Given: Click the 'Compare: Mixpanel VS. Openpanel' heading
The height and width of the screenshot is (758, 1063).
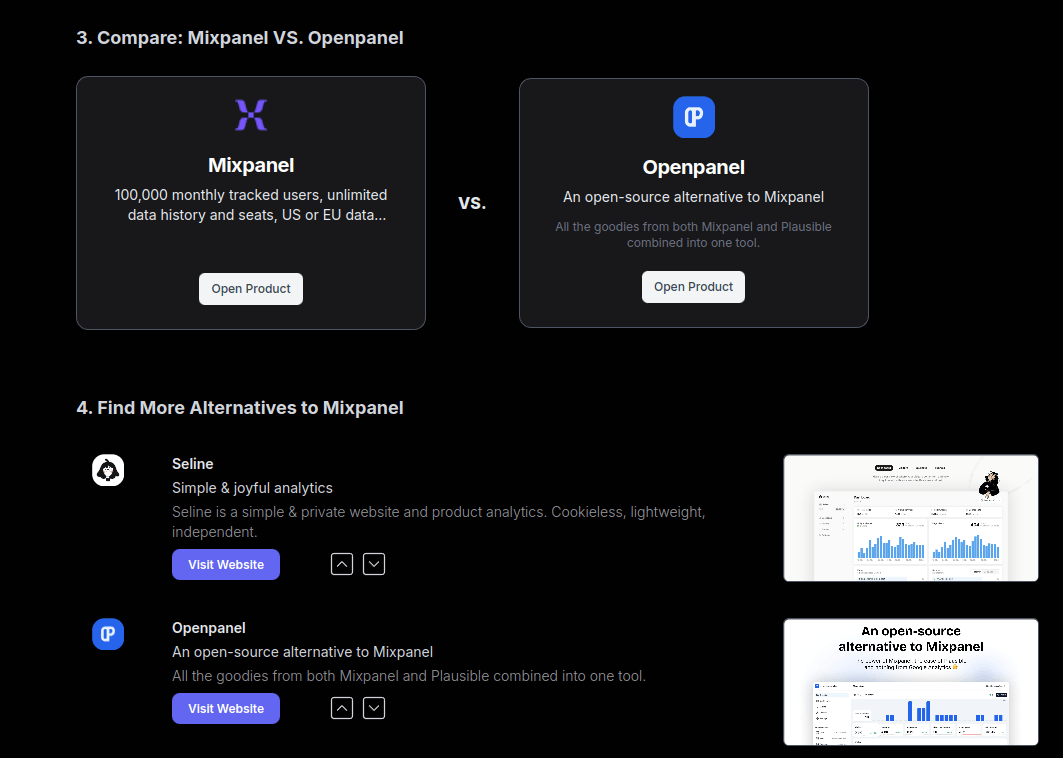Looking at the screenshot, I should (240, 38).
